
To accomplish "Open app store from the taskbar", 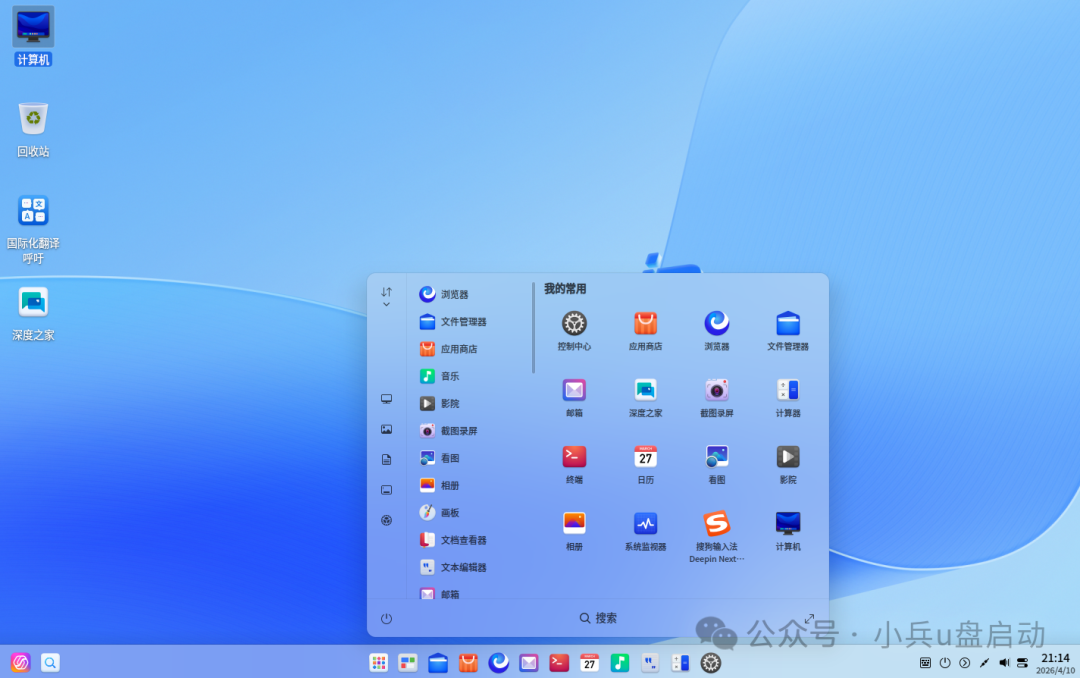I will tap(468, 663).
